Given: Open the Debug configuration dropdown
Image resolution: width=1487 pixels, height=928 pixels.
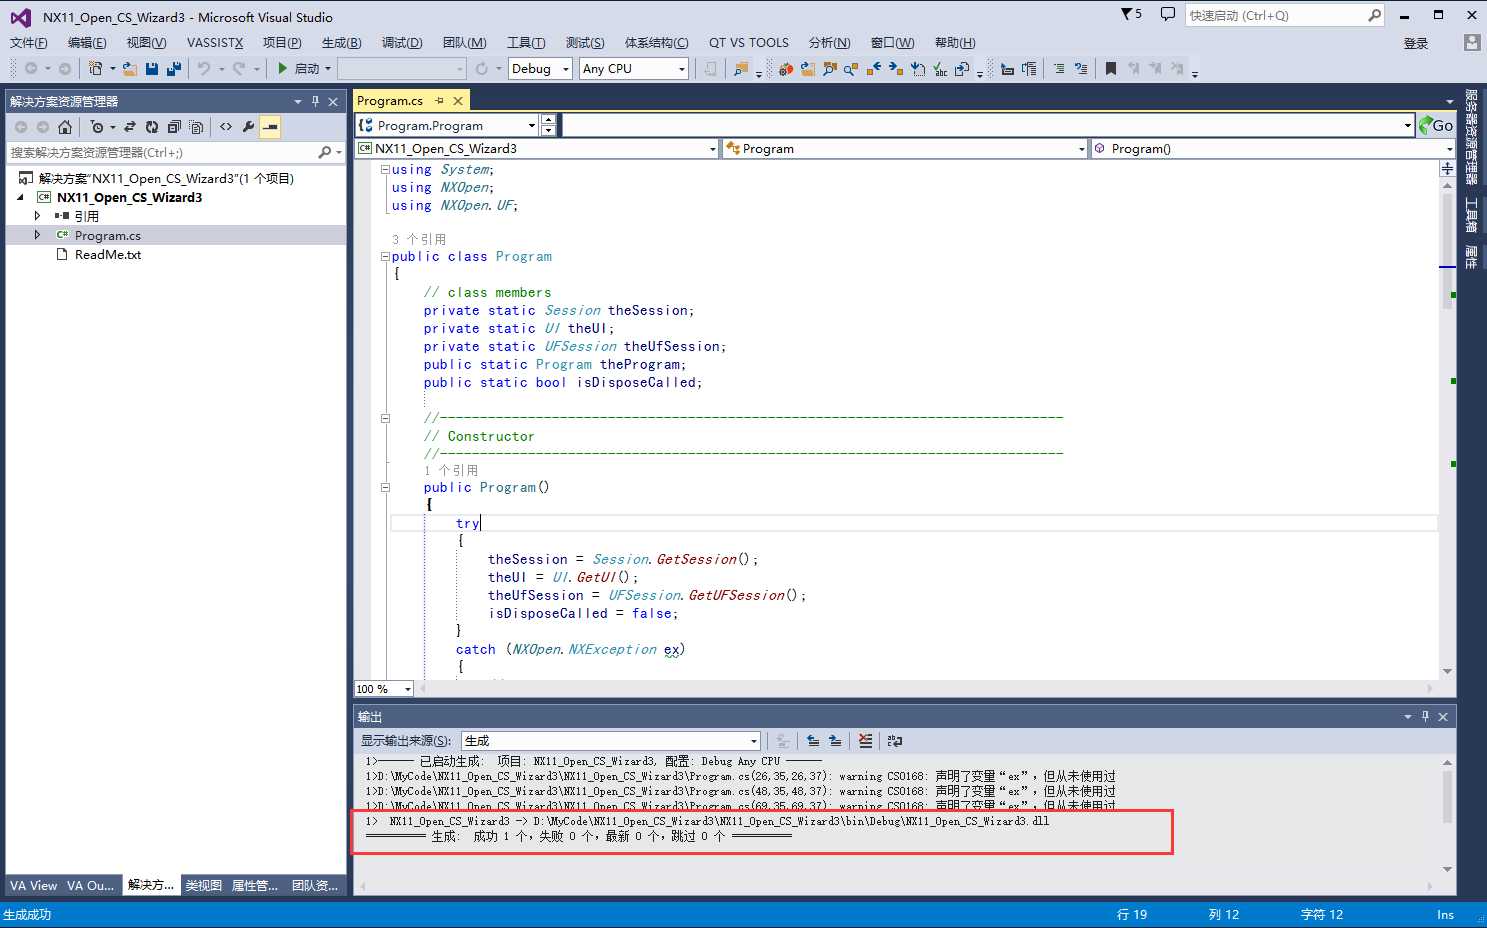Looking at the screenshot, I should [565, 69].
